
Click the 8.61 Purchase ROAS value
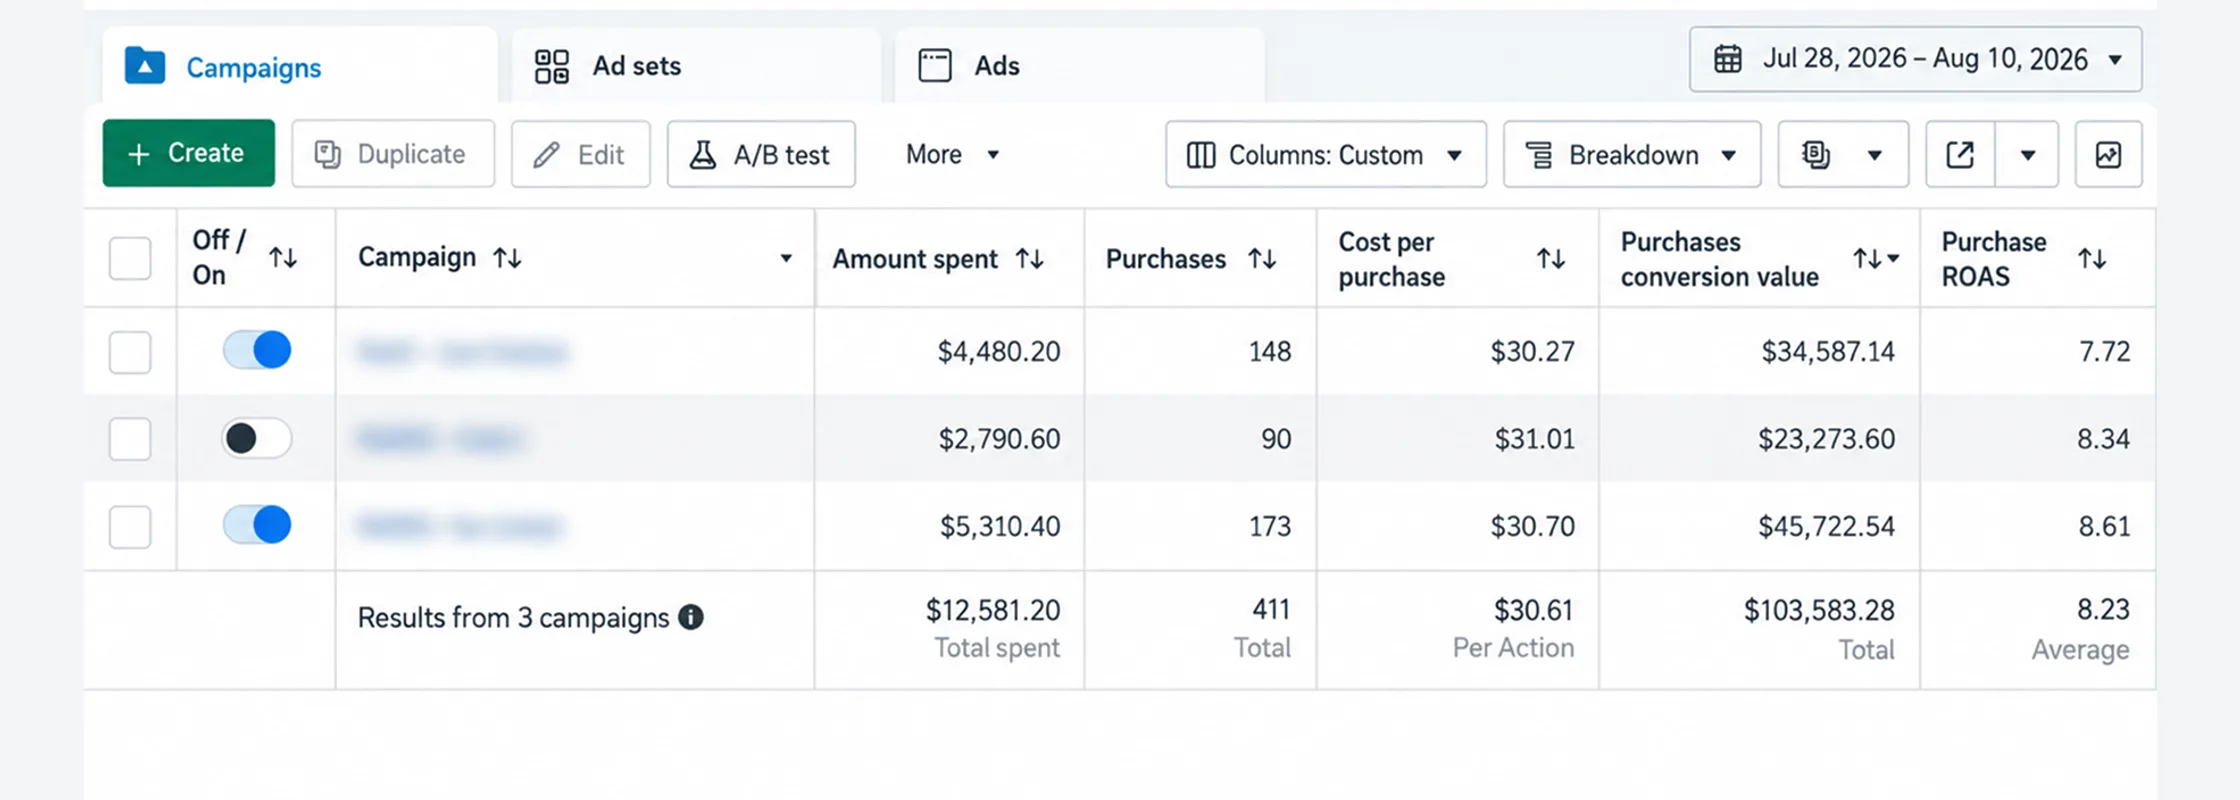click(2104, 526)
